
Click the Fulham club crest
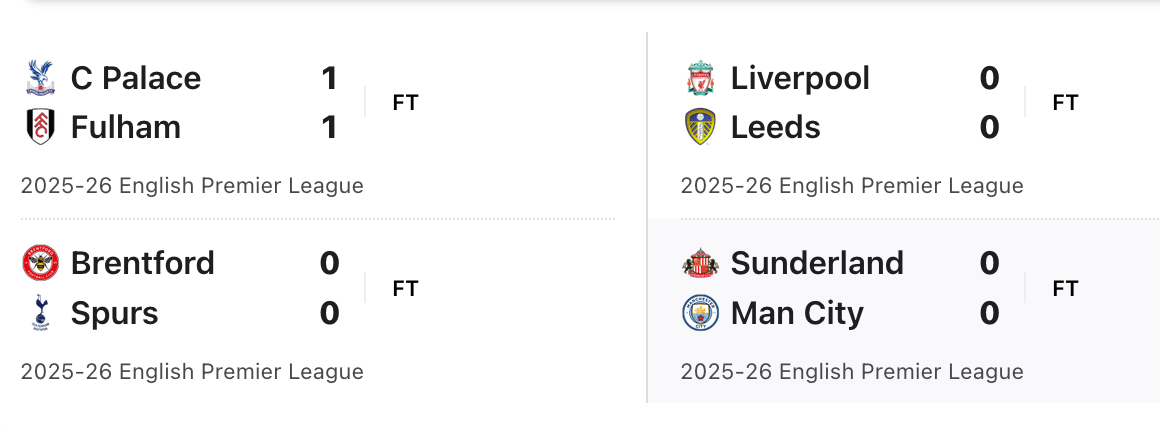pyautogui.click(x=41, y=127)
